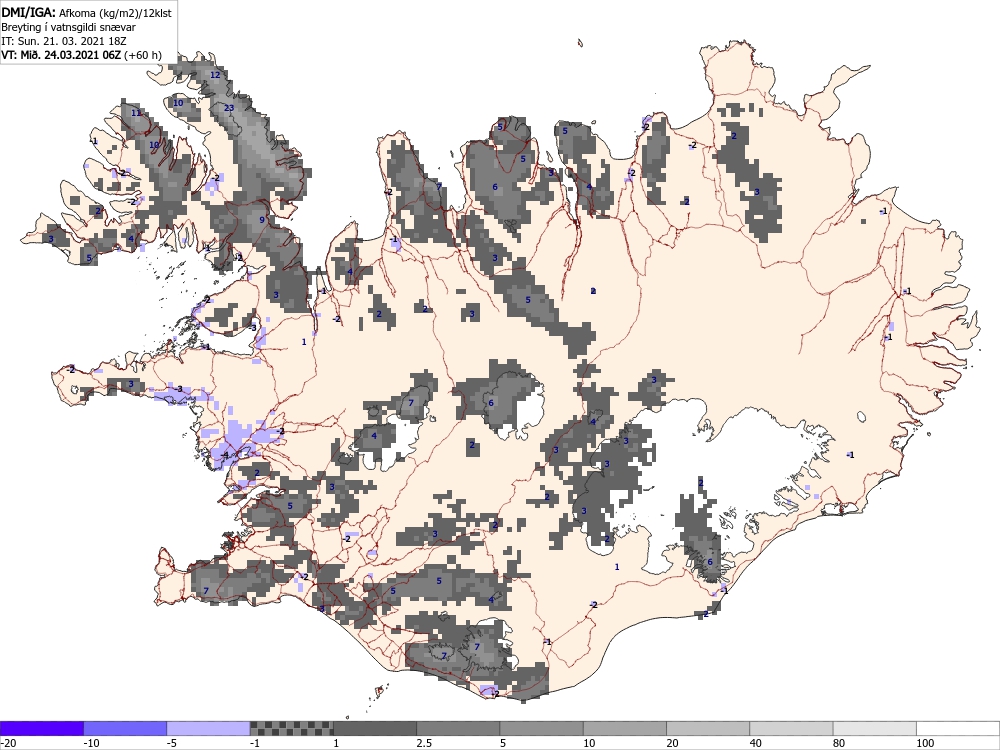Image resolution: width=1000 pixels, height=750 pixels.
Task: Select the 'Breyting í vatnsgildi snævar' subtitle text
Action: coord(68,27)
